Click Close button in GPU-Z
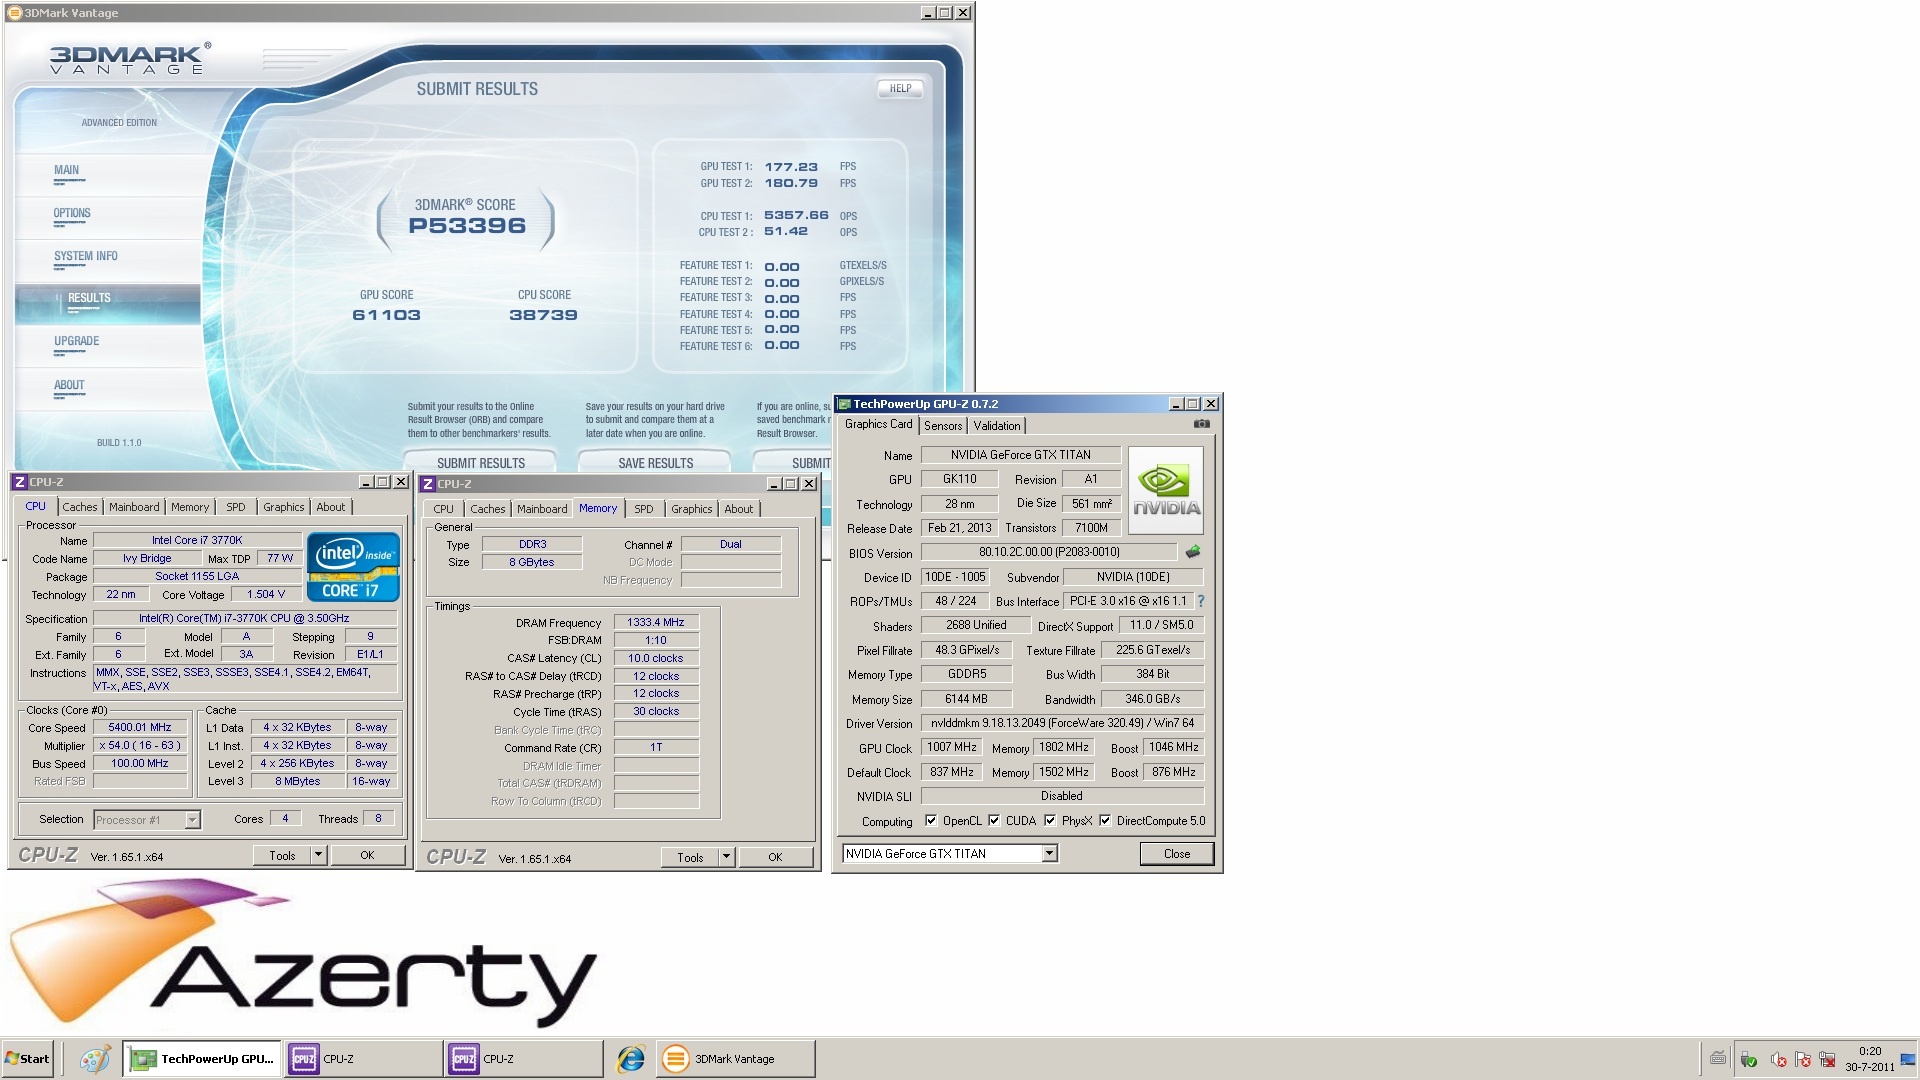This screenshot has height=1080, width=1920. tap(1176, 854)
